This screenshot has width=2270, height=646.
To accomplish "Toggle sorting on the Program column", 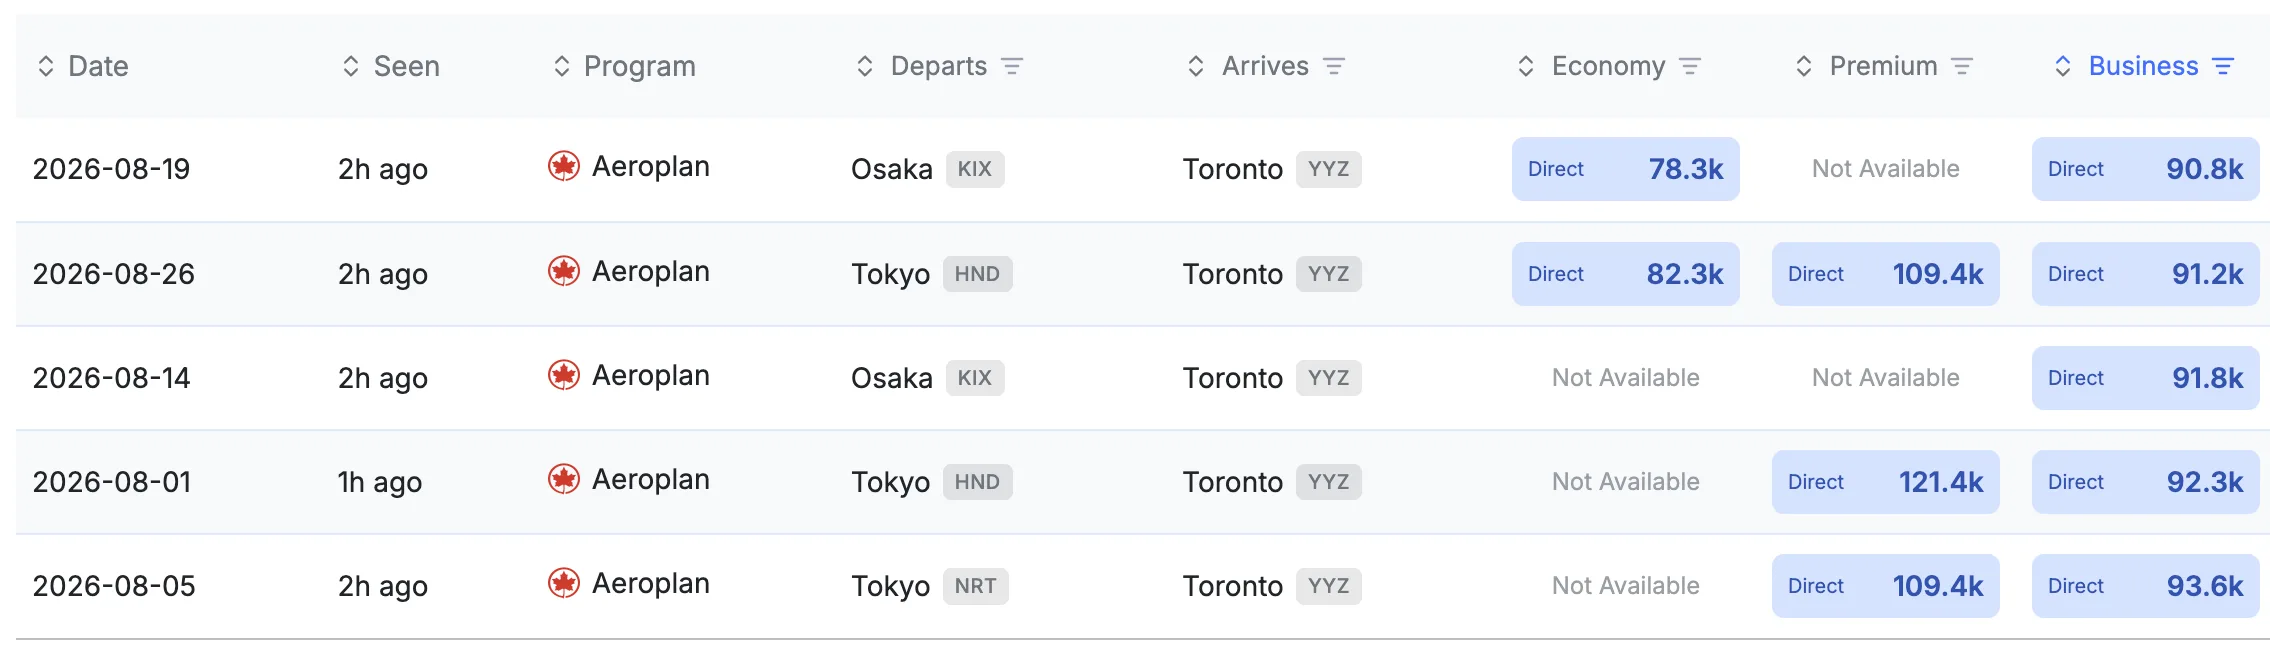I will 625,66.
